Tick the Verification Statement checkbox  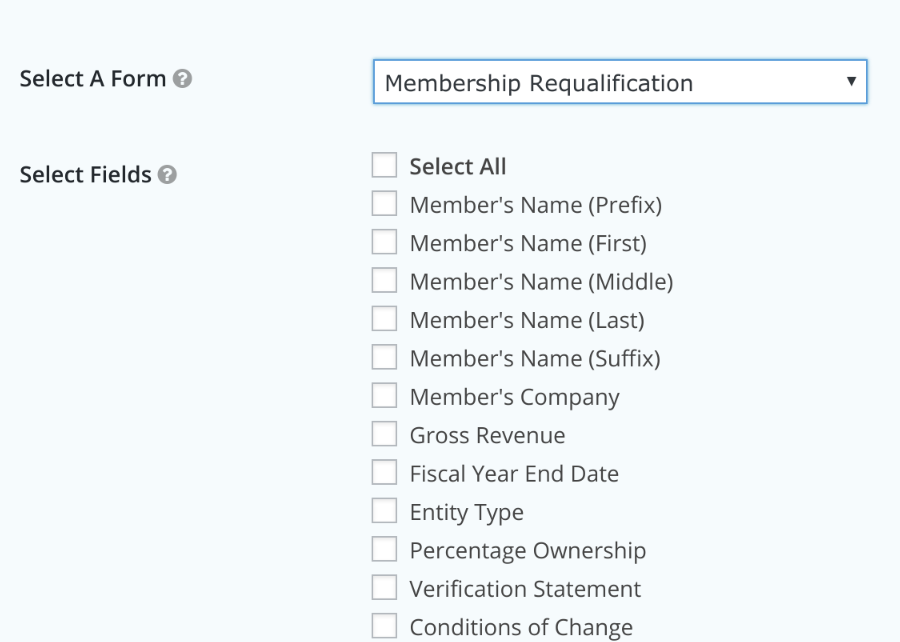coord(384,587)
